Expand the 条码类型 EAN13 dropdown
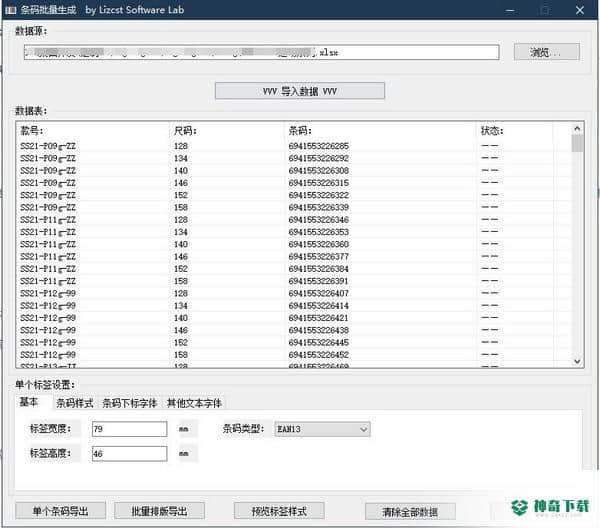Viewport: 600px width, 529px height. click(x=322, y=429)
